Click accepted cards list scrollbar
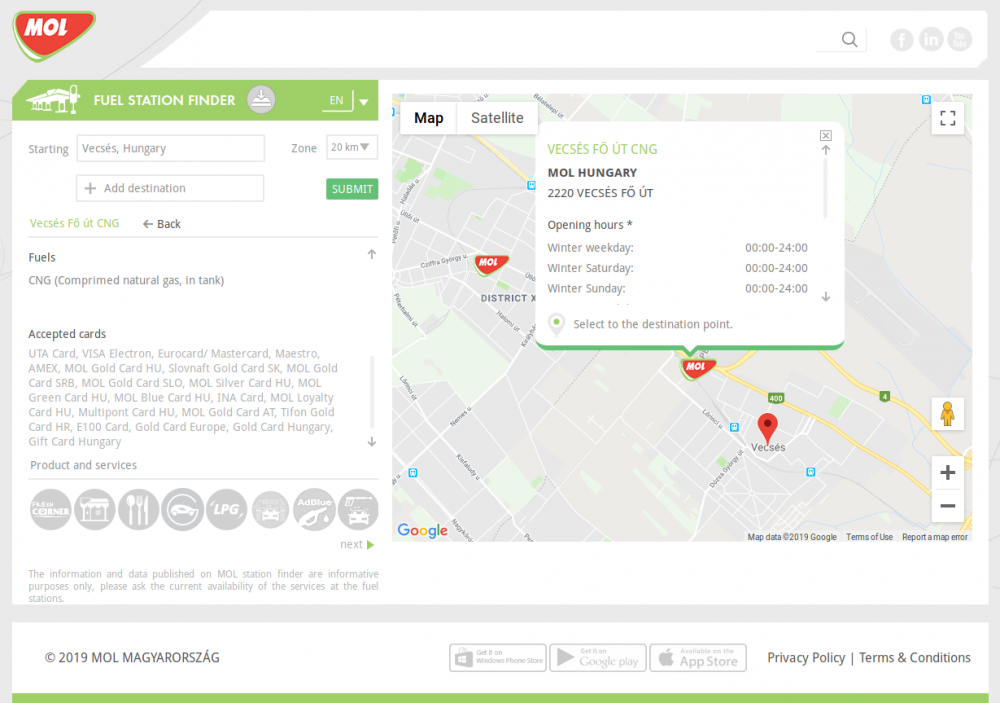 pyautogui.click(x=372, y=392)
